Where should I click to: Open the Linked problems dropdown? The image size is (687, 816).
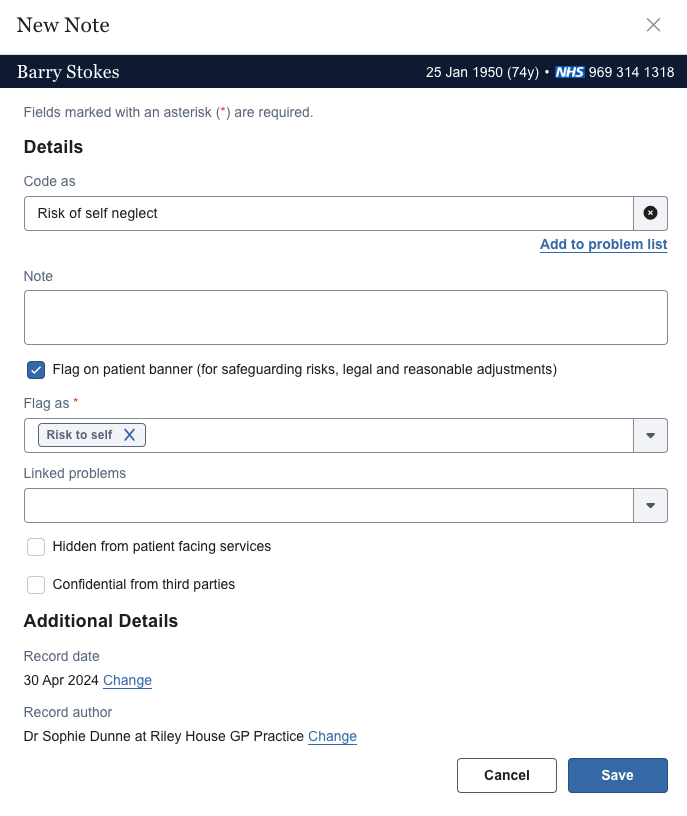650,505
